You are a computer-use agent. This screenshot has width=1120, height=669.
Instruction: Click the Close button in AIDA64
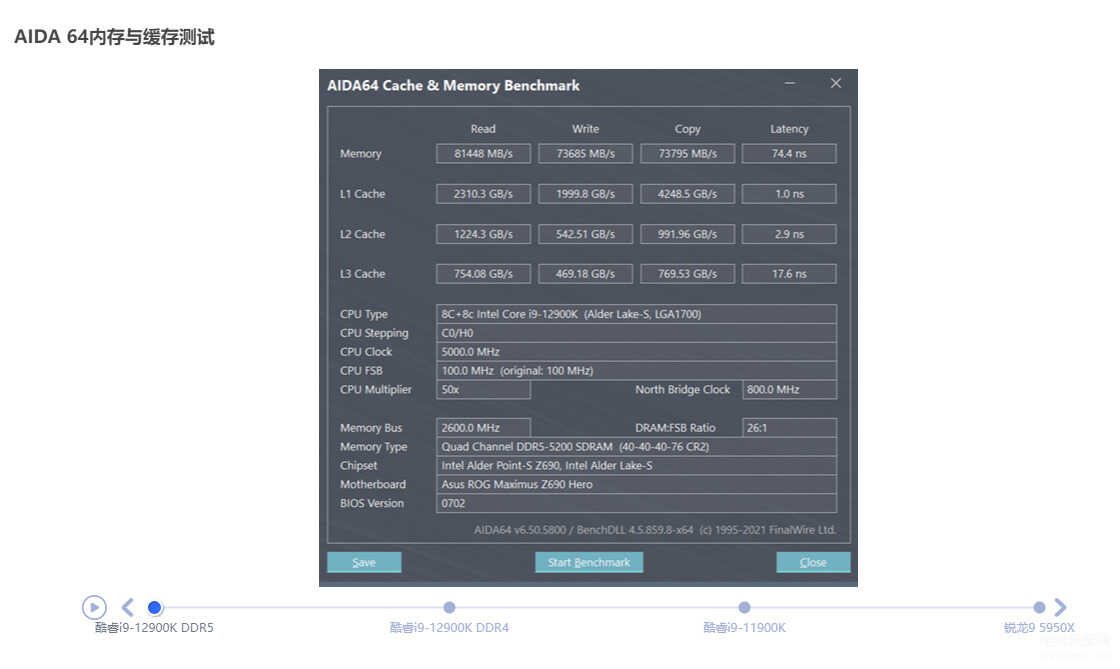(x=814, y=563)
